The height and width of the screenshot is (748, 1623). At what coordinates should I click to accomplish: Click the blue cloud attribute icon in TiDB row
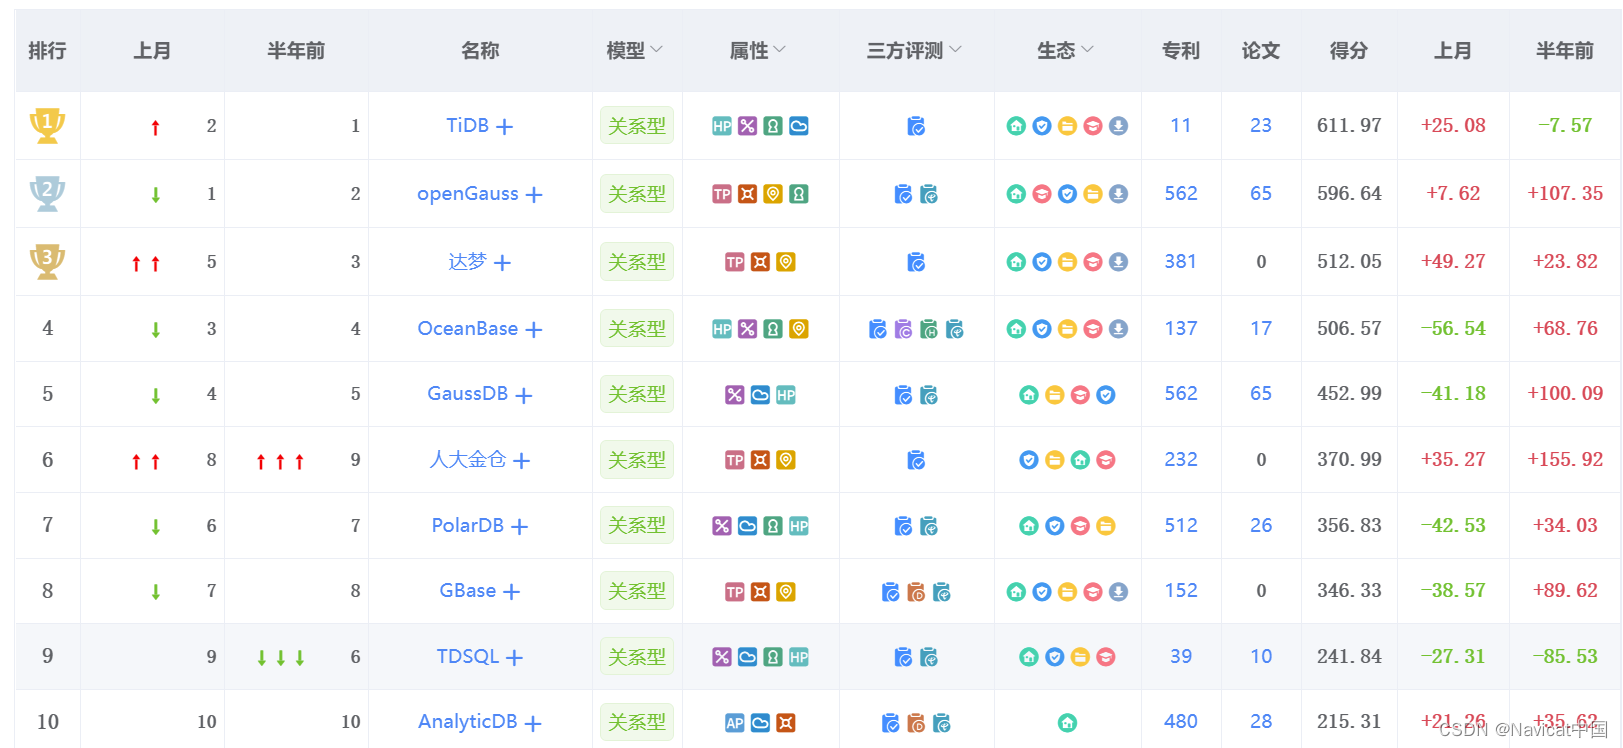pos(799,126)
